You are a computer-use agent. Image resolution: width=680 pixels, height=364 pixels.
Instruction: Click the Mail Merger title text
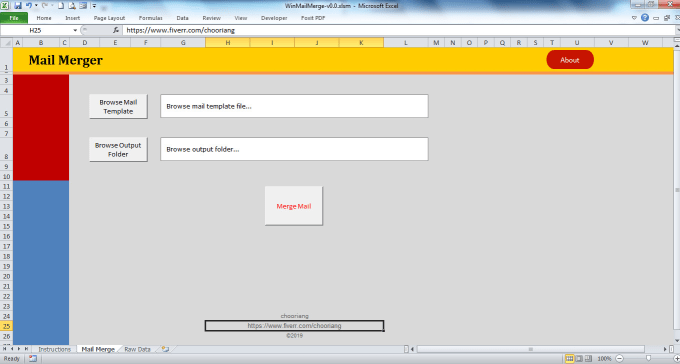click(x=65, y=60)
